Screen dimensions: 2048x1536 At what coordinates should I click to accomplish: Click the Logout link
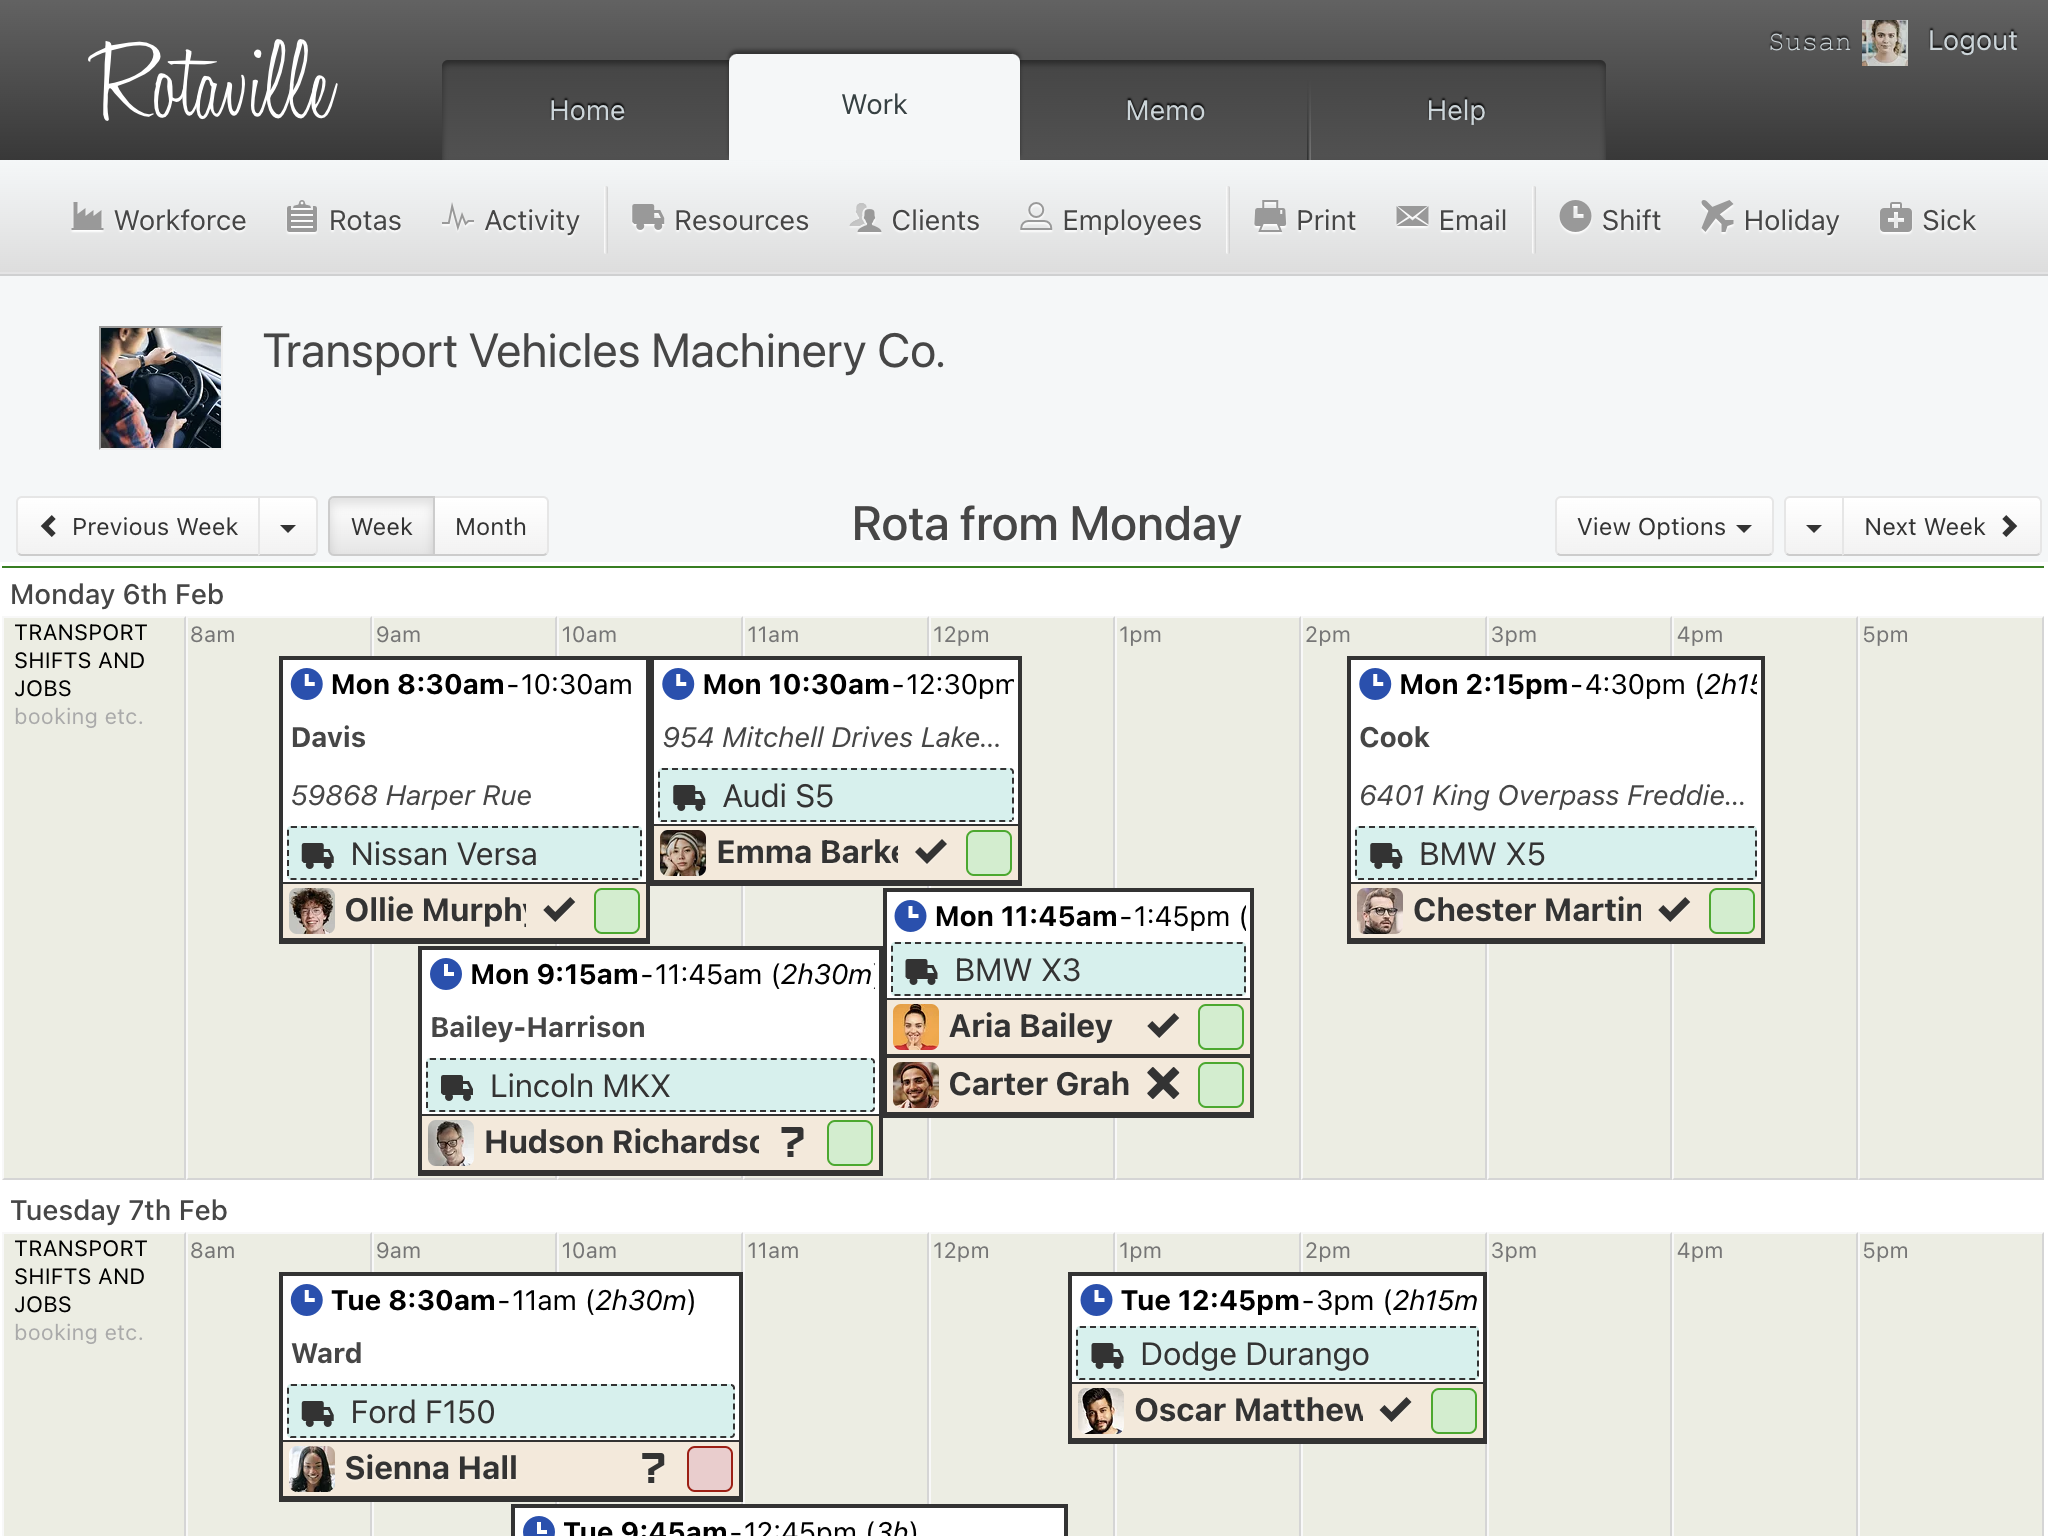tap(1972, 41)
